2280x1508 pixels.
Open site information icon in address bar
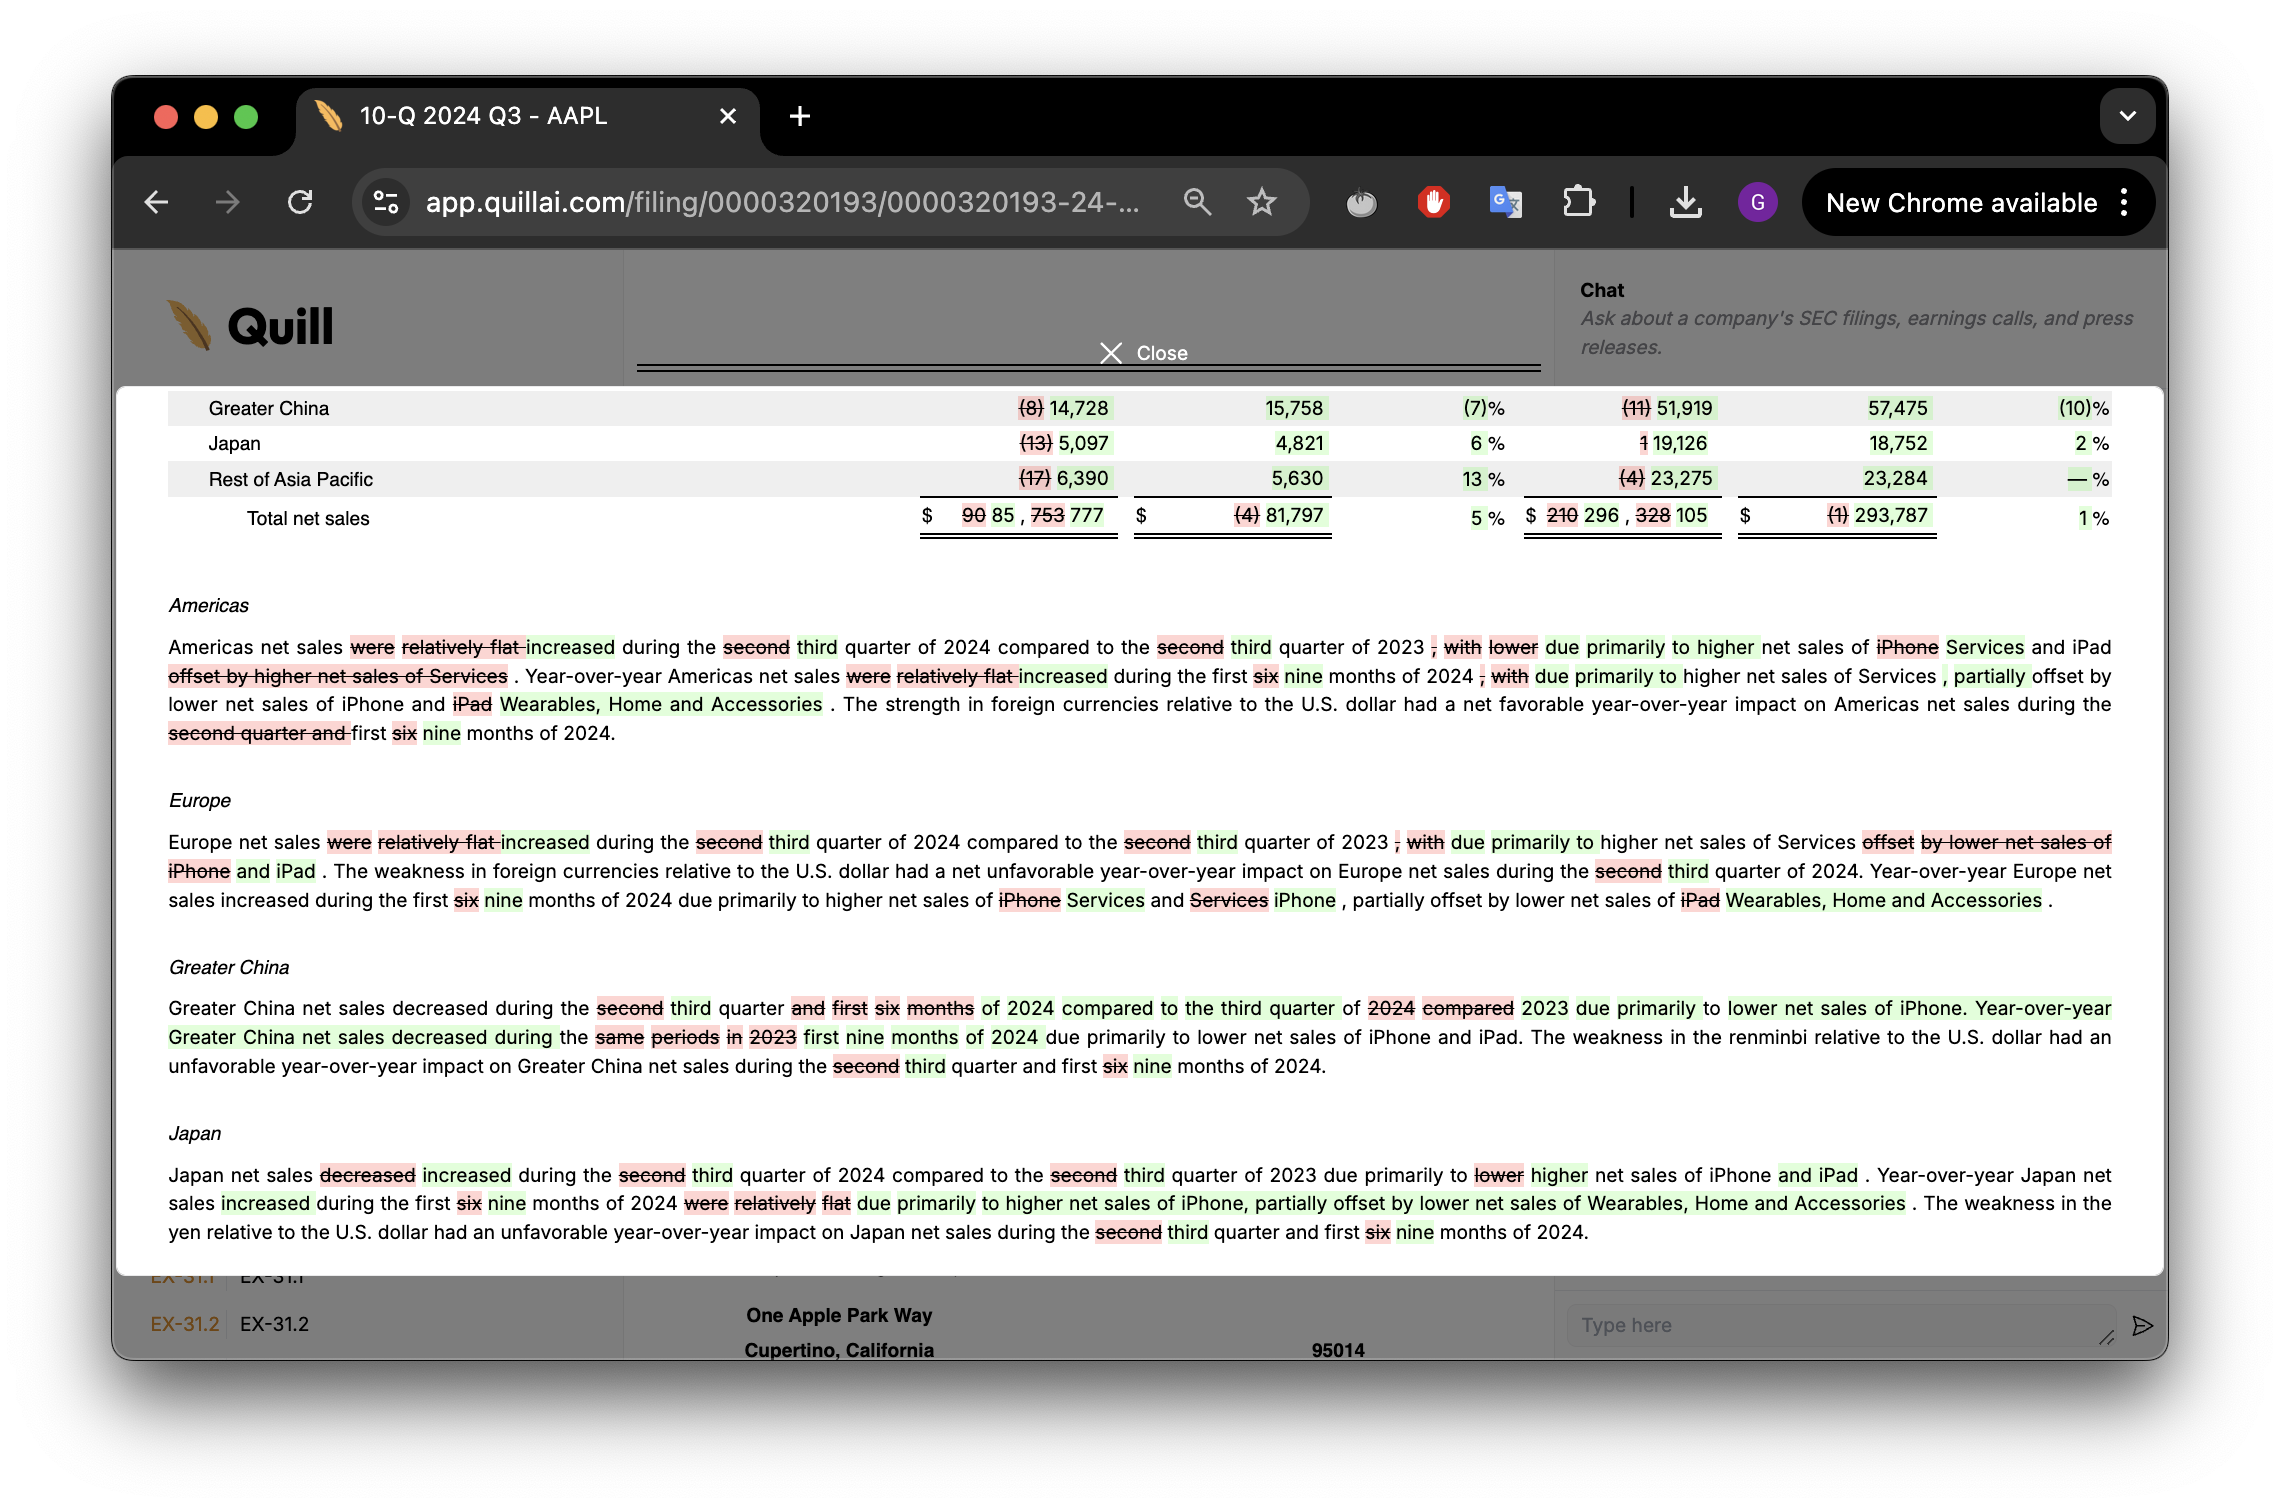coord(386,203)
